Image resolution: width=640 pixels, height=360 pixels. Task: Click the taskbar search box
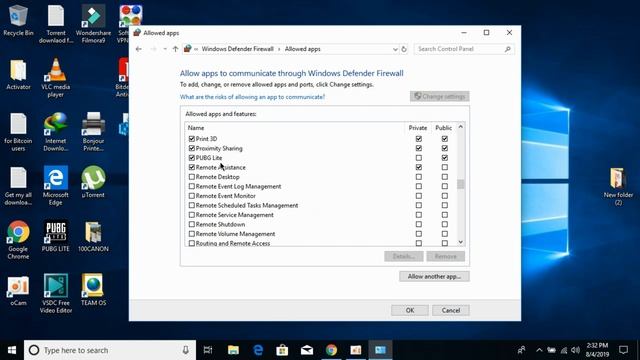click(110, 350)
